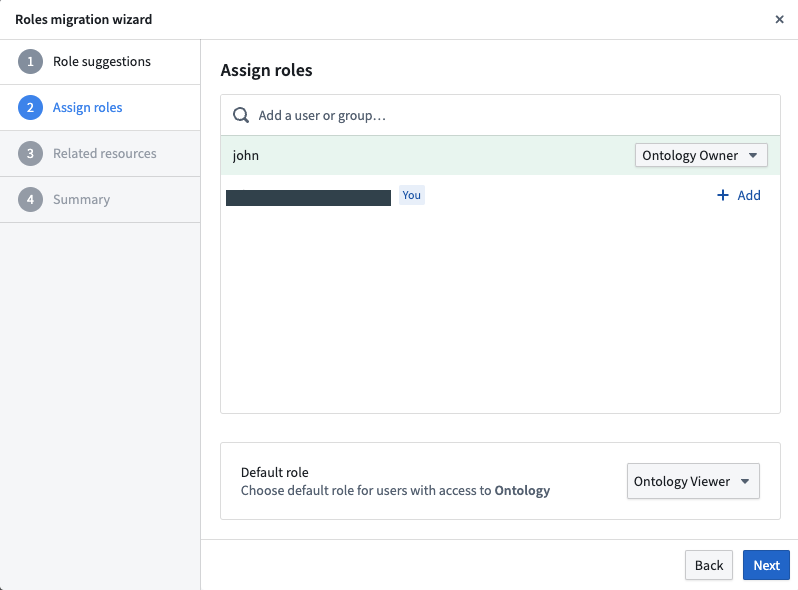Select the Assign roles step
This screenshot has height=590, width=798.
(100, 107)
